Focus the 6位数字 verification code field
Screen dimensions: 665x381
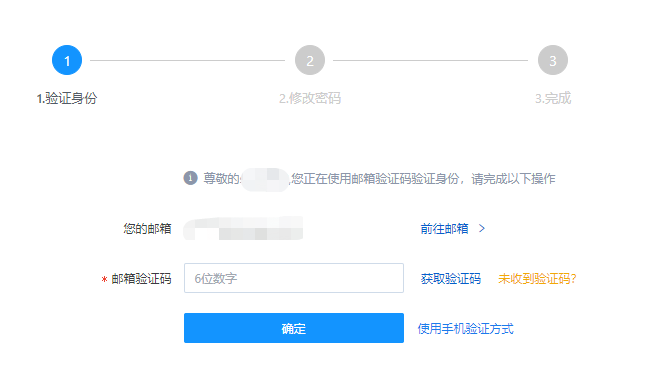coord(294,278)
